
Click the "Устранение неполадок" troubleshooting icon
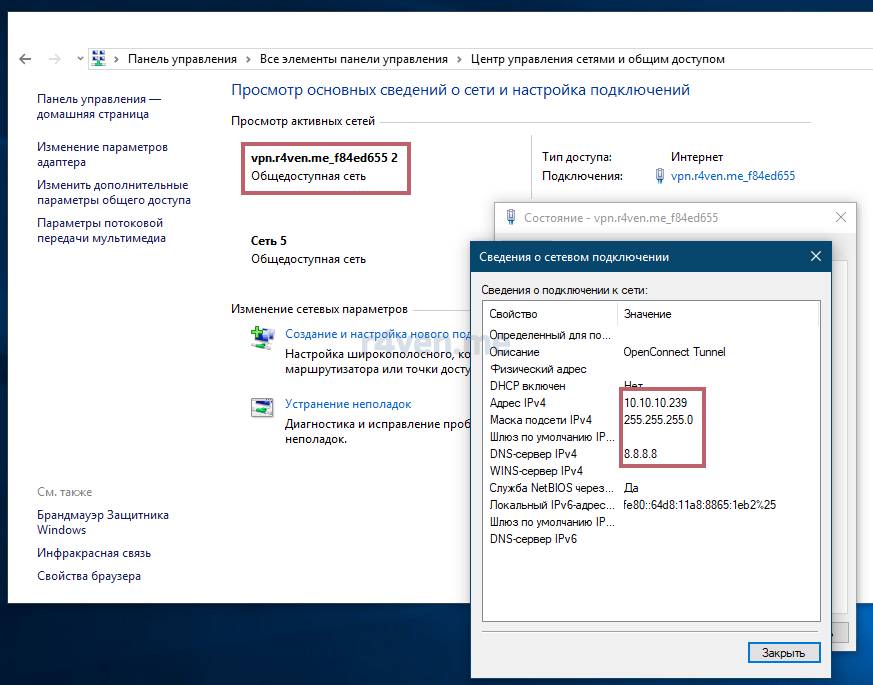click(262, 407)
